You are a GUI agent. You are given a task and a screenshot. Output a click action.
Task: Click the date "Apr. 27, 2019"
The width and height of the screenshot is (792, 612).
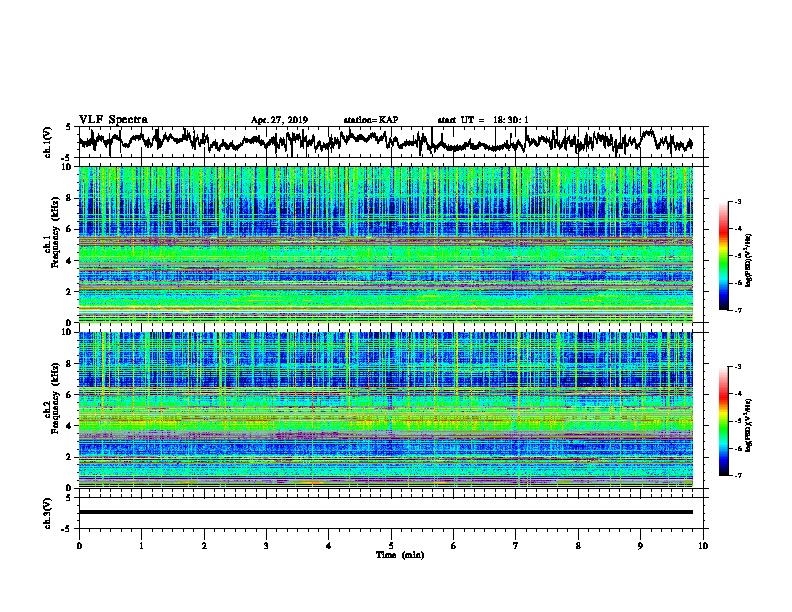[x=279, y=120]
